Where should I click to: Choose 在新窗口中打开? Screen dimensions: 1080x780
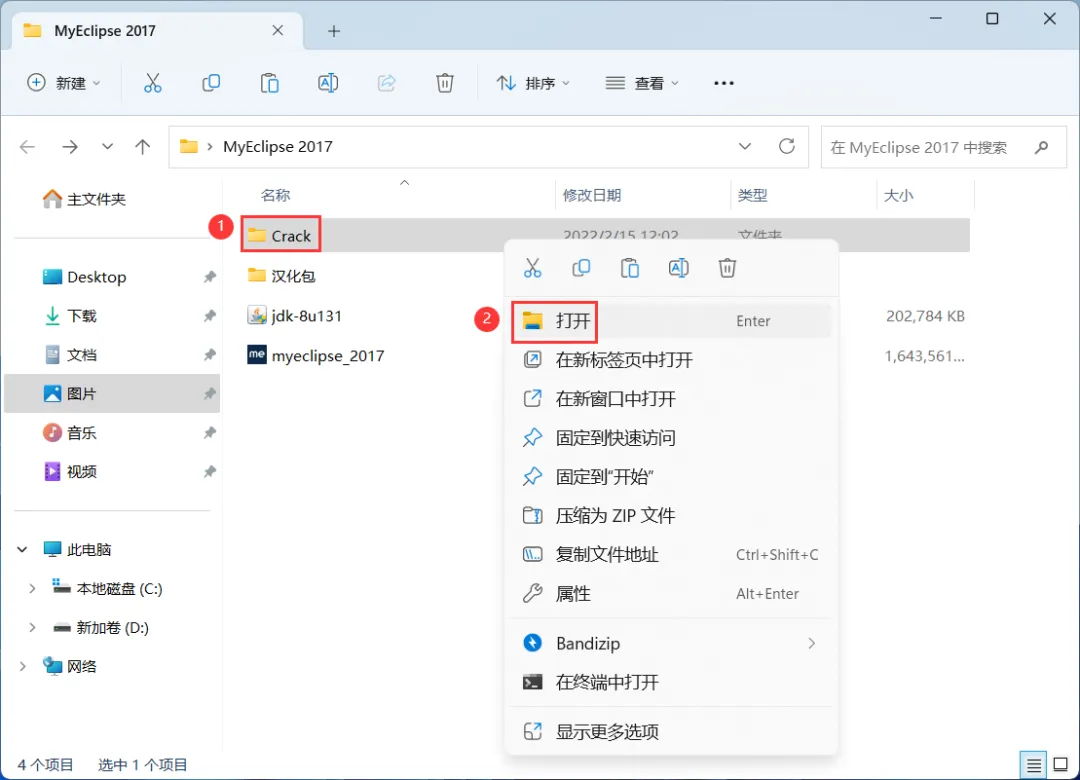671,399
